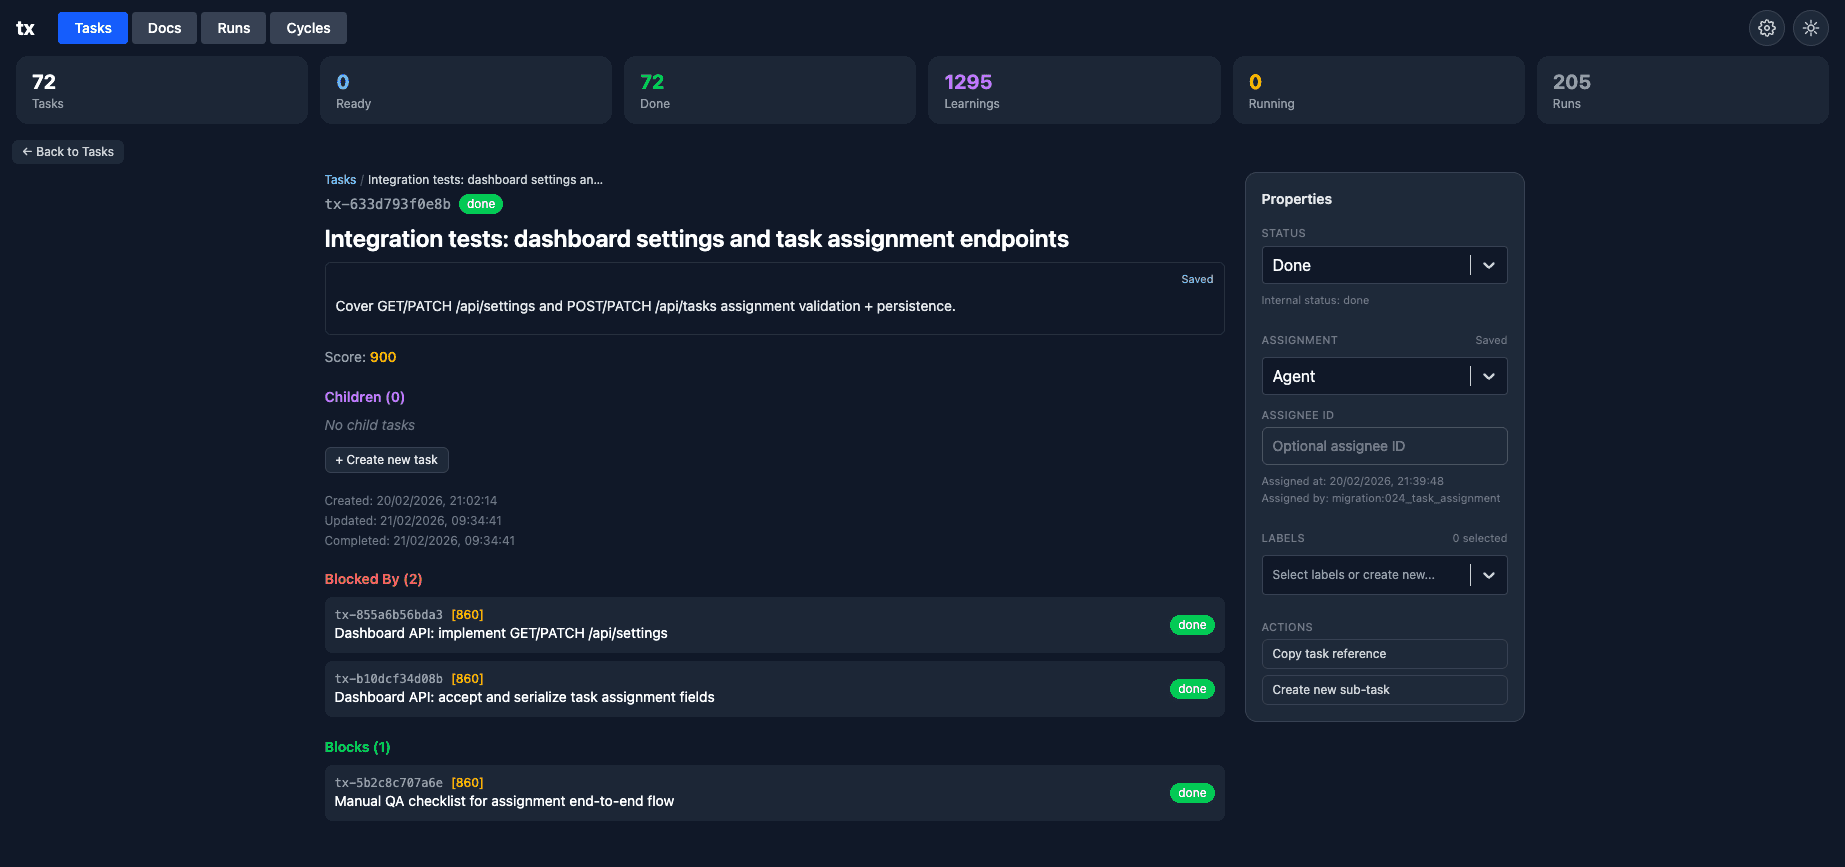
Task: Click Create new sub-task button
Action: click(x=1384, y=690)
